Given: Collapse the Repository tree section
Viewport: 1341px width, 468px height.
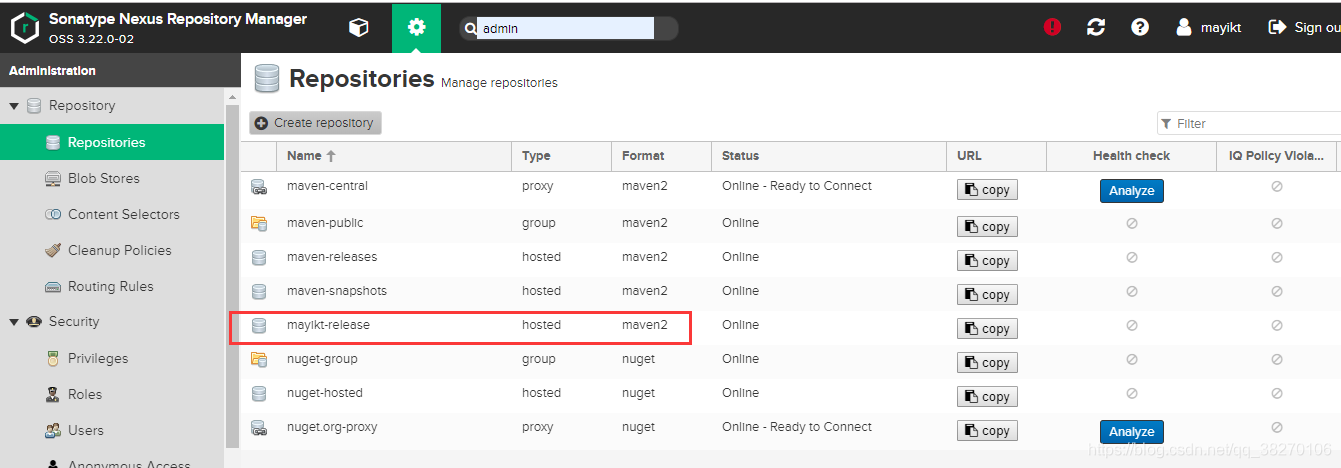Looking at the screenshot, I should coord(14,106).
